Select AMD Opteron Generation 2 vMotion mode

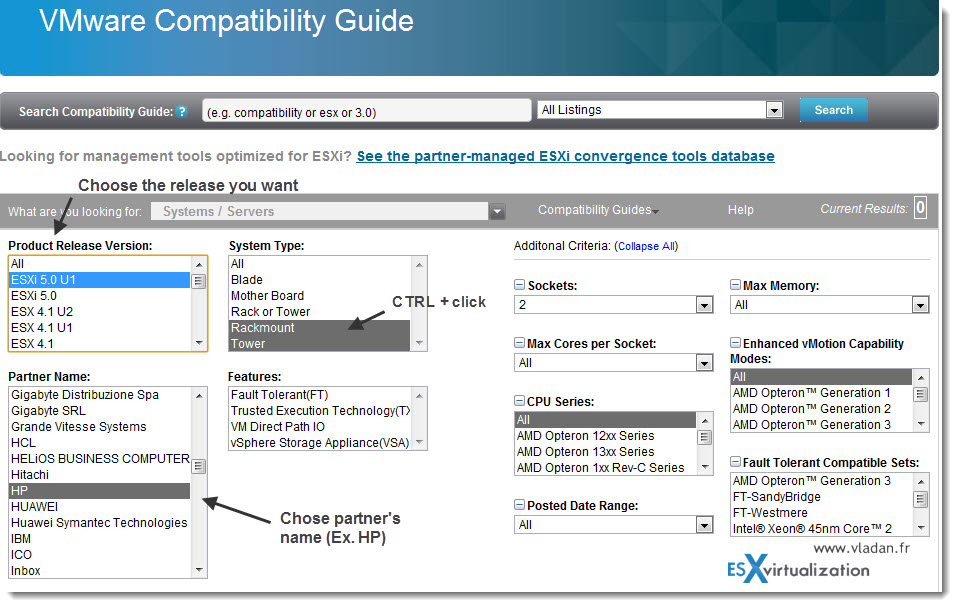[822, 409]
